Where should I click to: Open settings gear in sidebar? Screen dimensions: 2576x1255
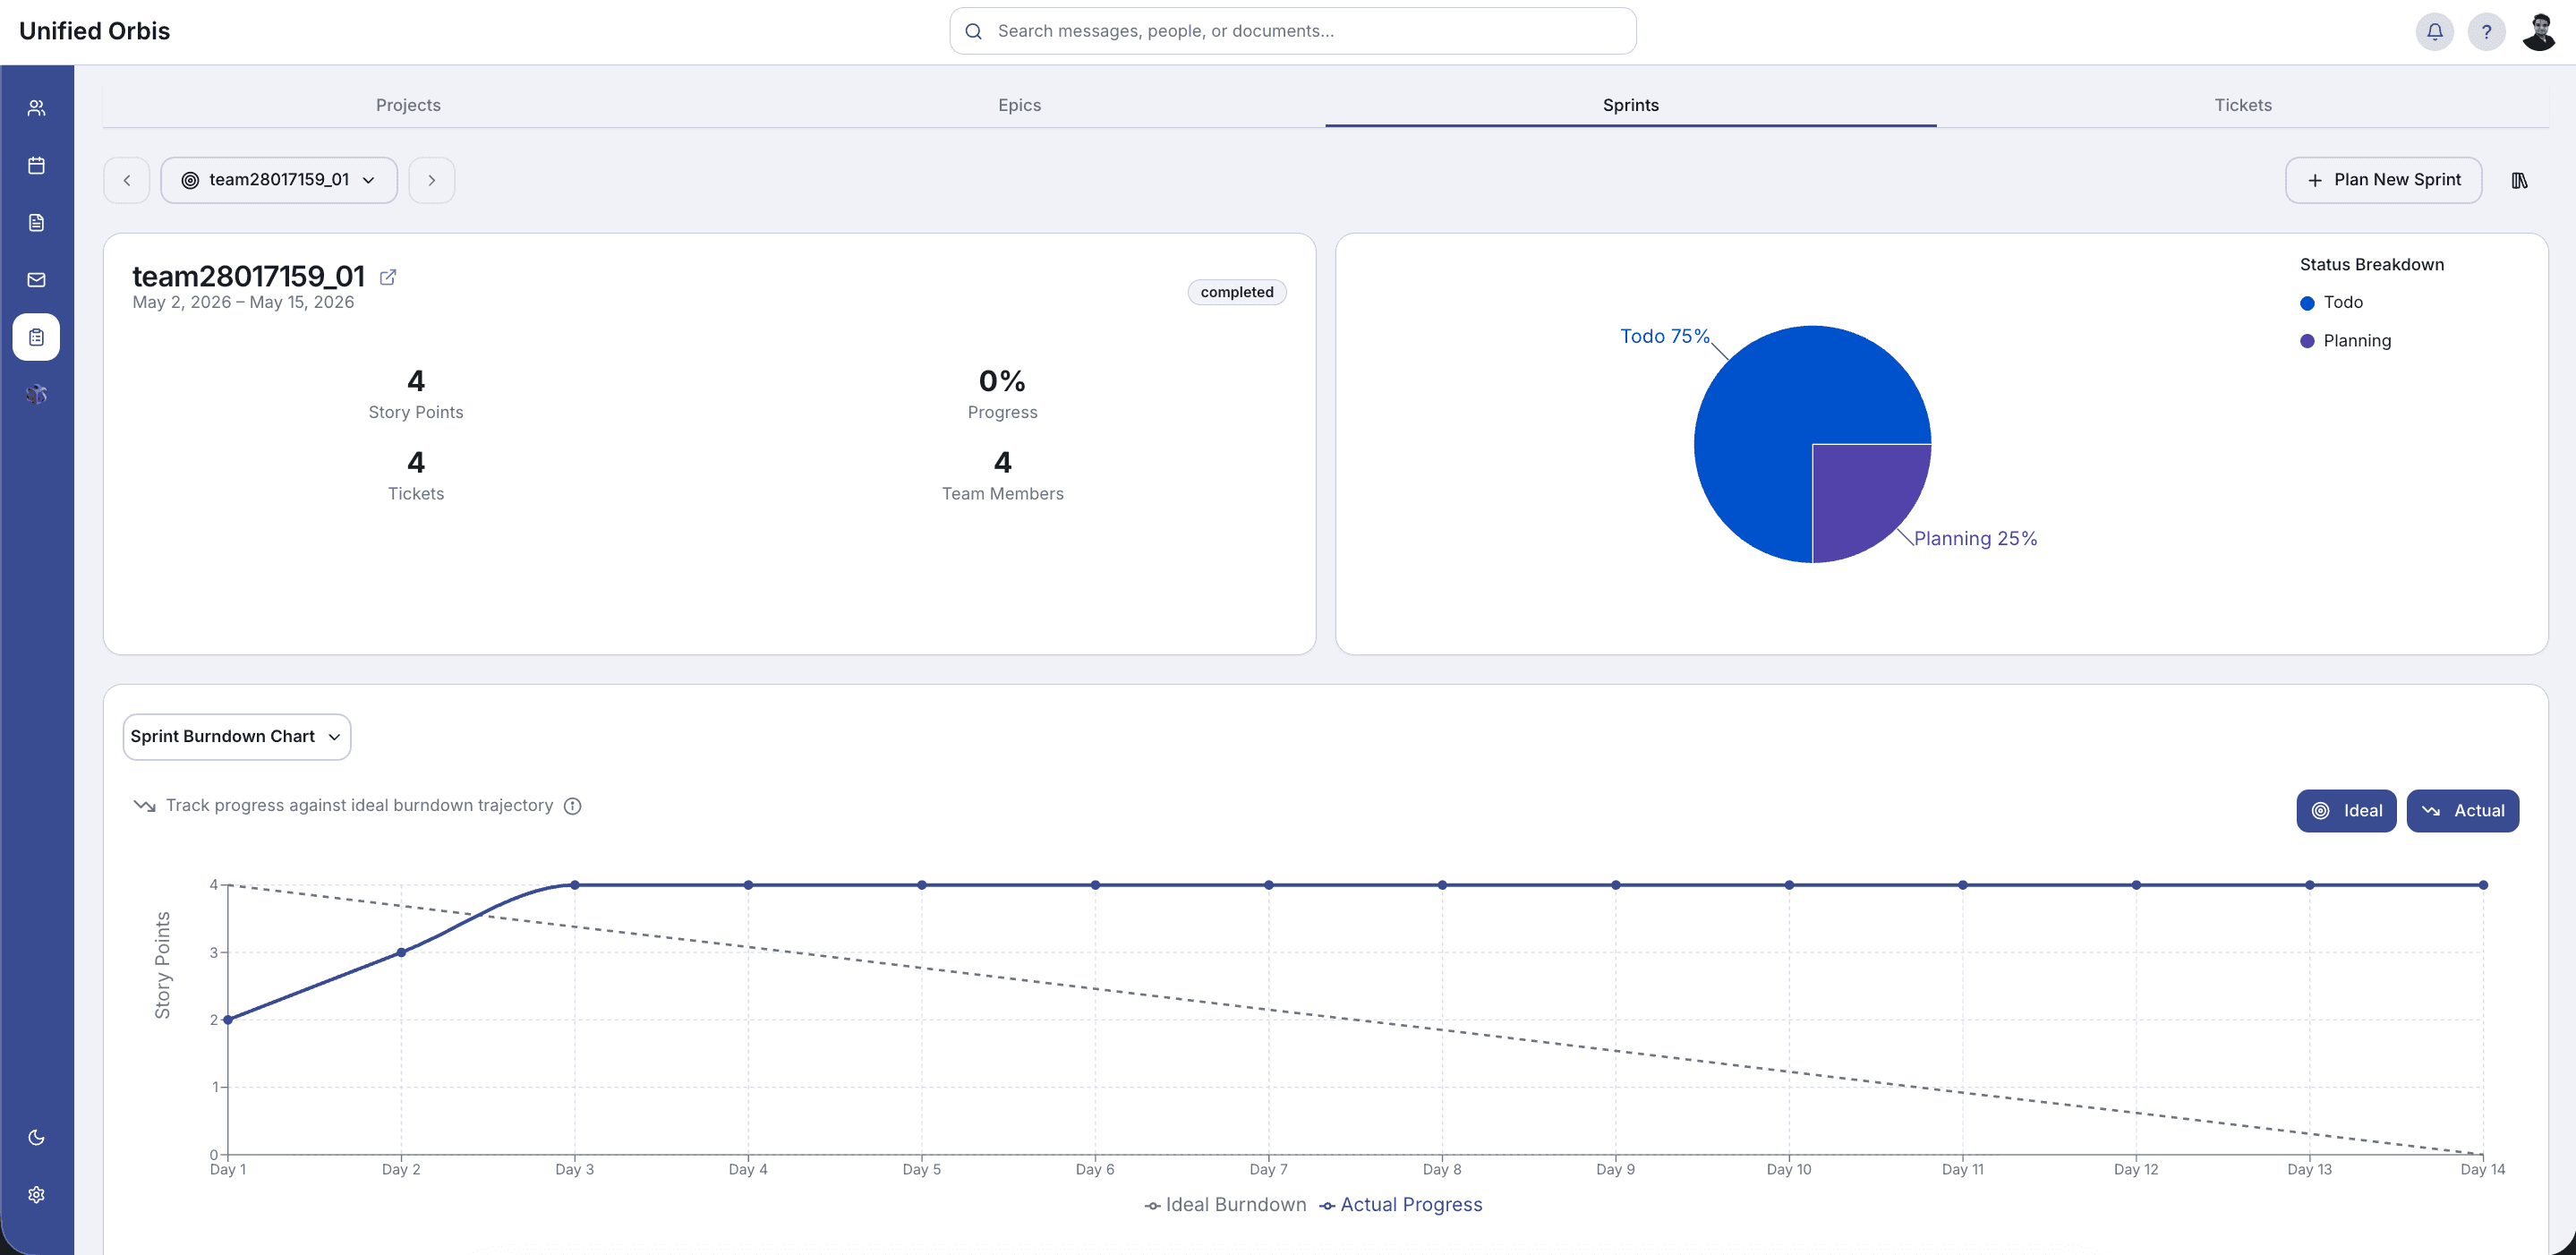click(36, 1195)
